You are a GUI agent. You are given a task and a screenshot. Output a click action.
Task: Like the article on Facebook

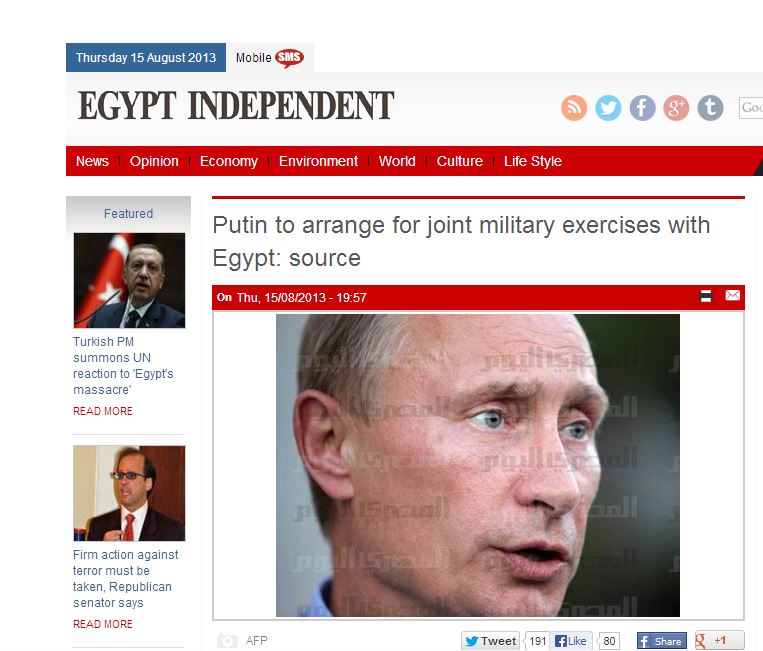coord(571,641)
